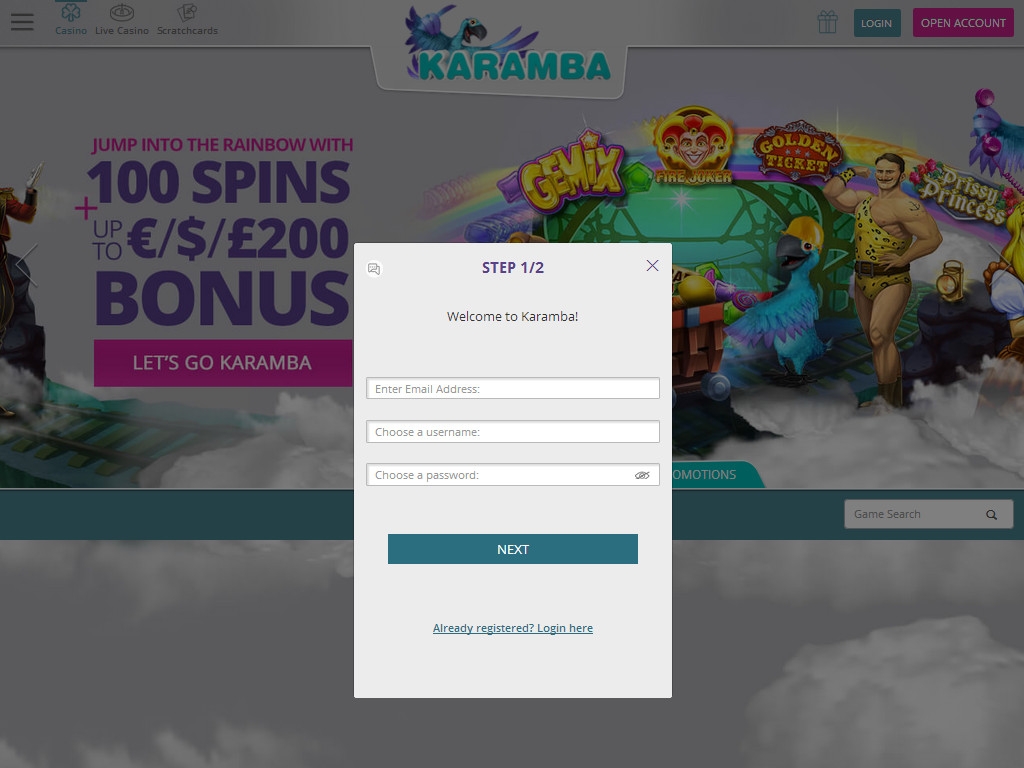Screen dimensions: 1024x768
Task: Show previous banner slide arrow
Action: [x=26, y=264]
